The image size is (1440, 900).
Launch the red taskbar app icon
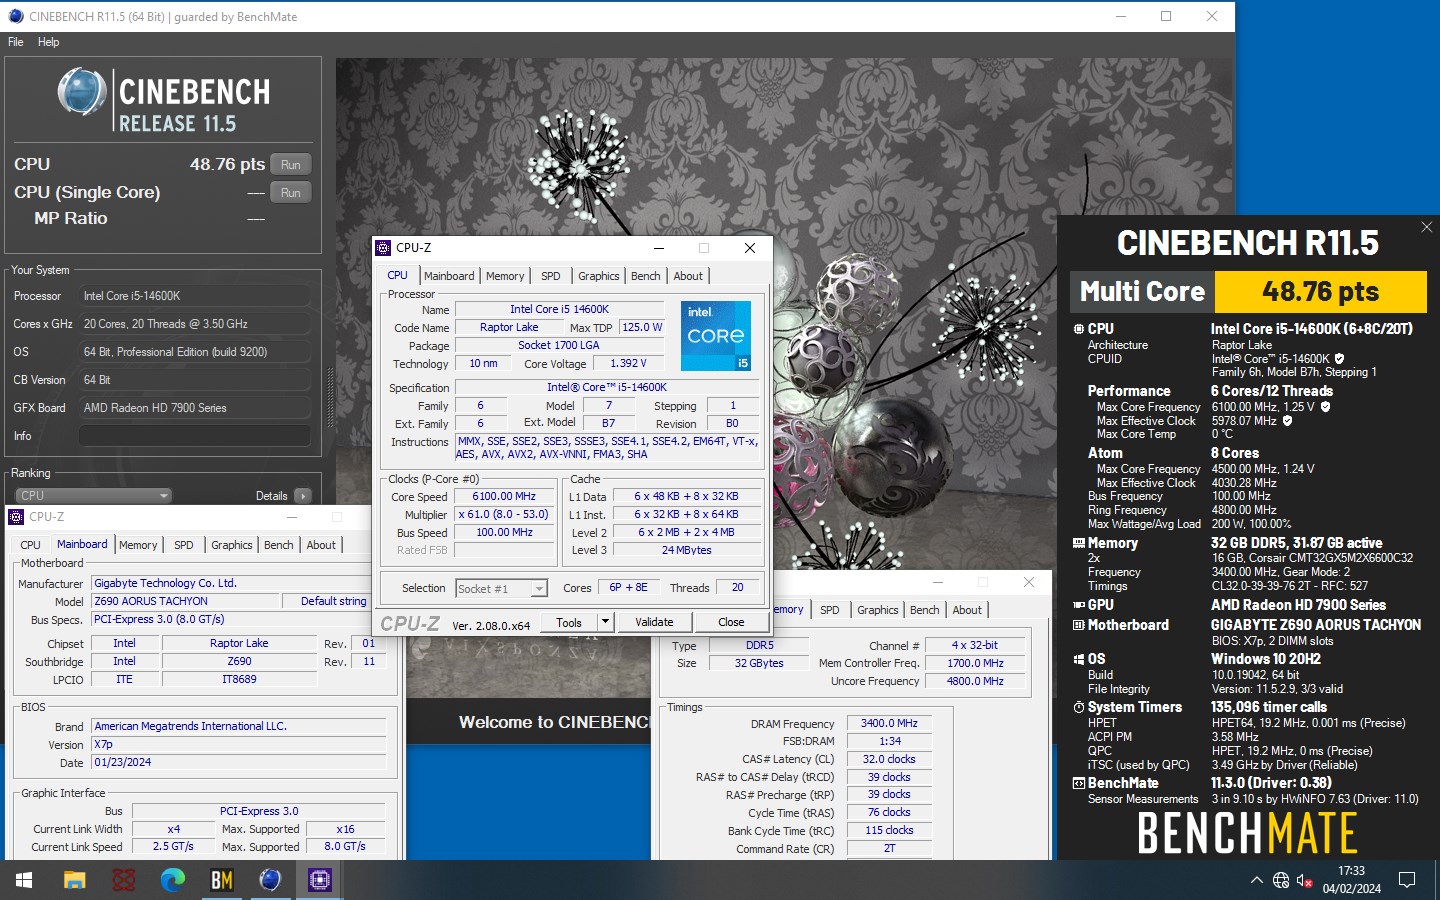(124, 880)
